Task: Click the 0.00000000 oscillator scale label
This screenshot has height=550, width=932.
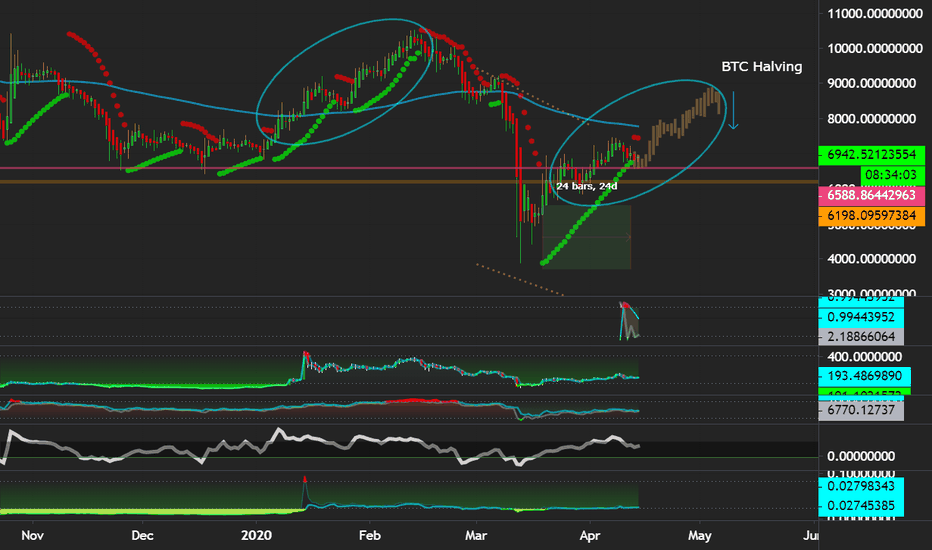Action: 861,456
